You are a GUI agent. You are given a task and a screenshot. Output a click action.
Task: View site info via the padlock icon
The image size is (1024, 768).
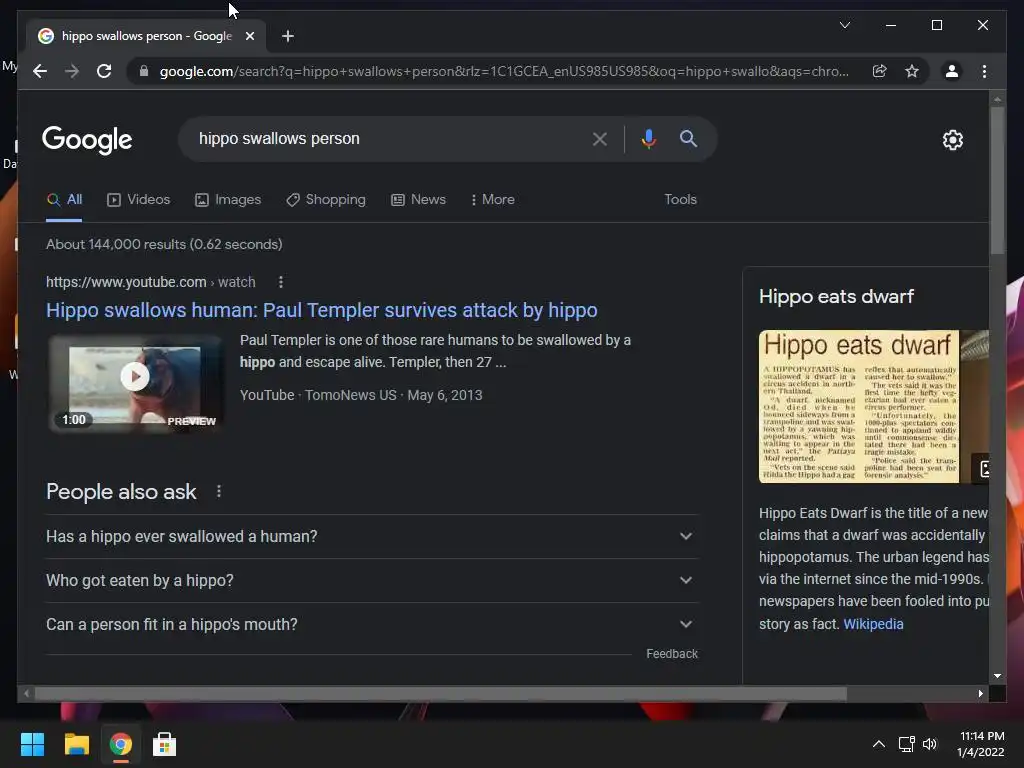point(144,71)
